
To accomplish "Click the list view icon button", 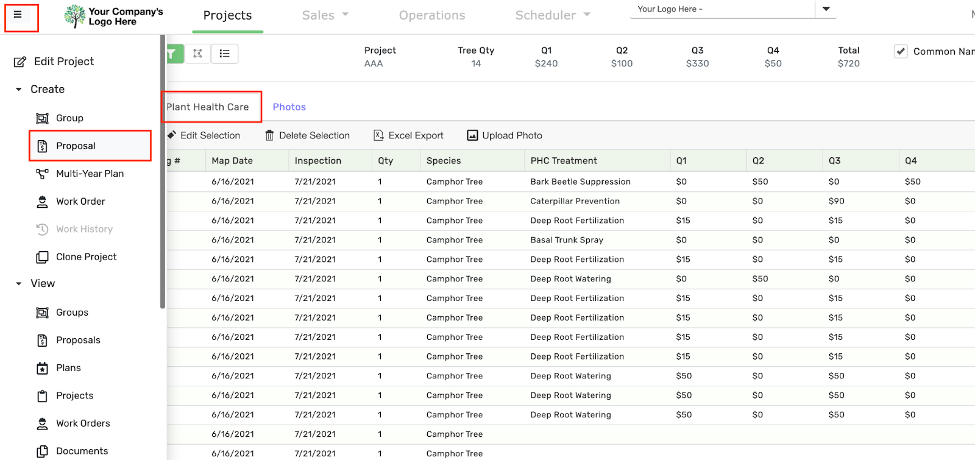I will point(225,54).
